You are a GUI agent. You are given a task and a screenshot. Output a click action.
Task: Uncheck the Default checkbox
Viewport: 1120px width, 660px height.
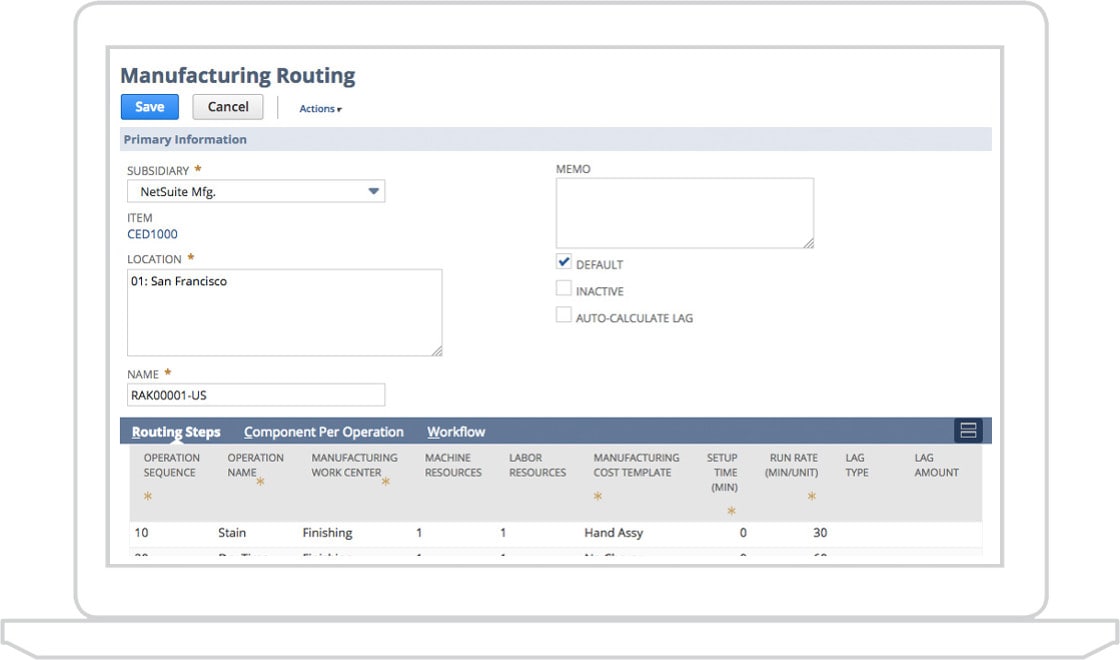(x=564, y=262)
